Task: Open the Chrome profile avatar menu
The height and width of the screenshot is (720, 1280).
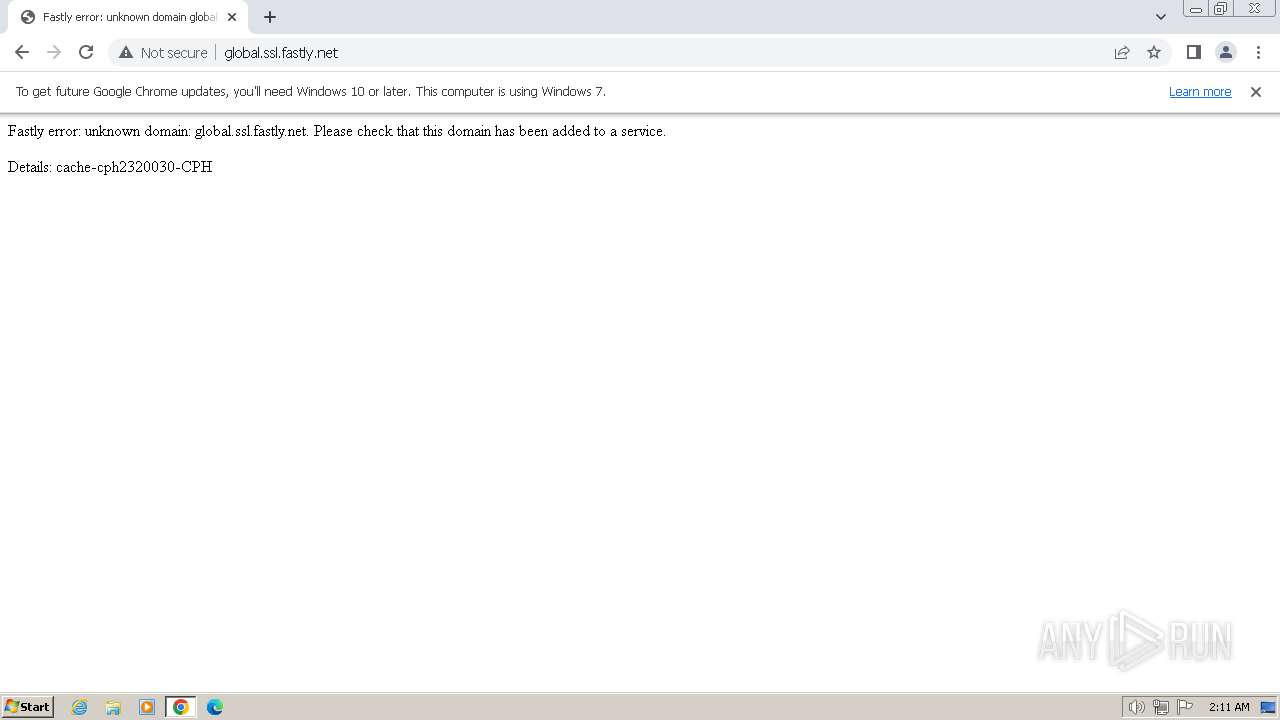Action: [x=1226, y=52]
